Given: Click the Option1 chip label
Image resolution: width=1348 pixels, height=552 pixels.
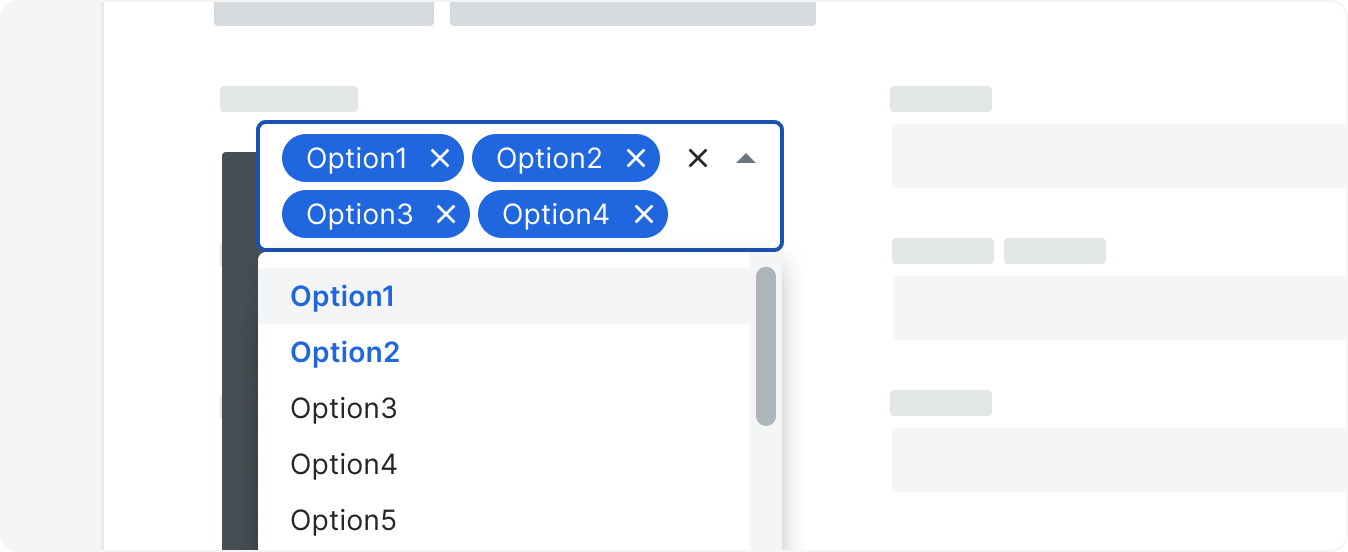Looking at the screenshot, I should 356,158.
